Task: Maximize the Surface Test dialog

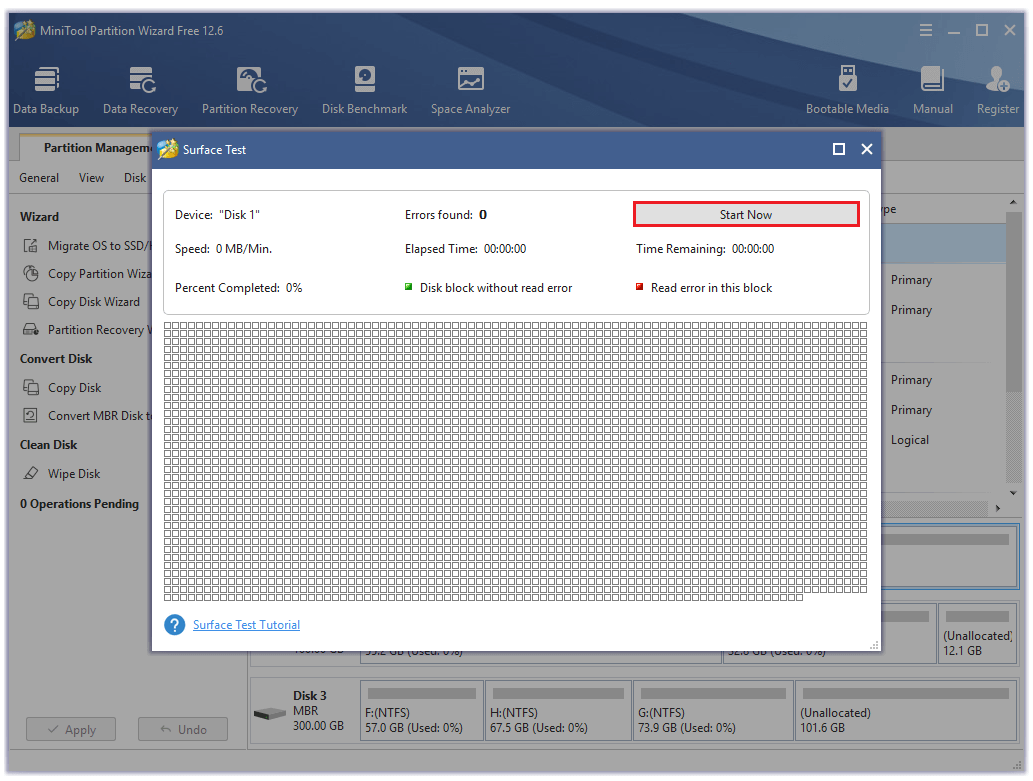Action: coord(839,150)
